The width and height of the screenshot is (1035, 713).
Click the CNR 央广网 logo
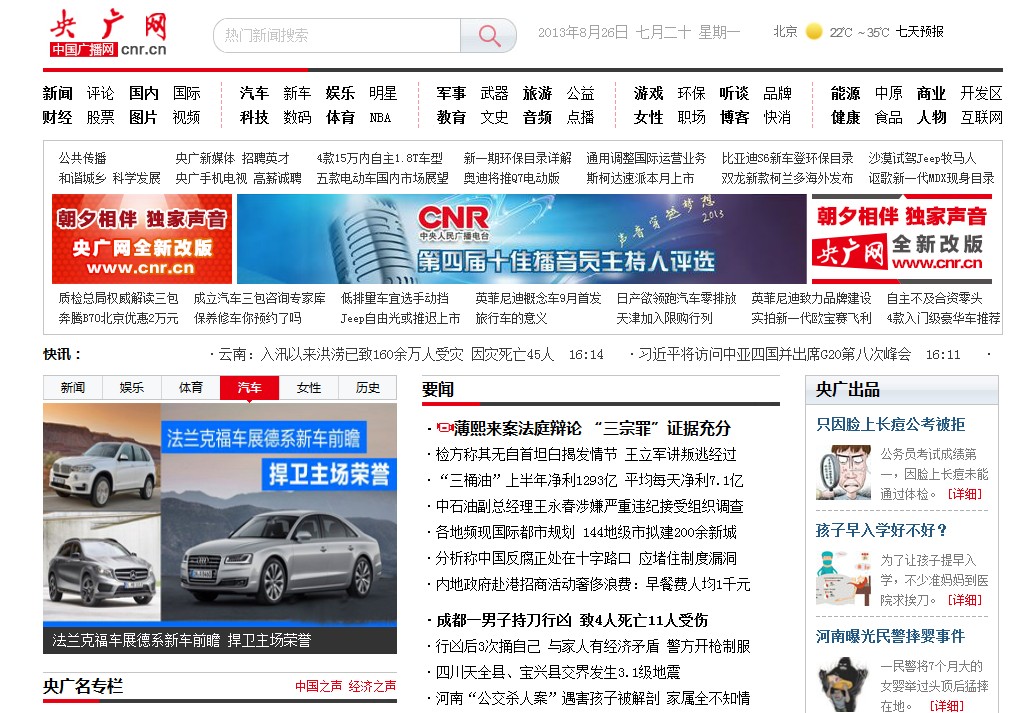click(x=109, y=35)
